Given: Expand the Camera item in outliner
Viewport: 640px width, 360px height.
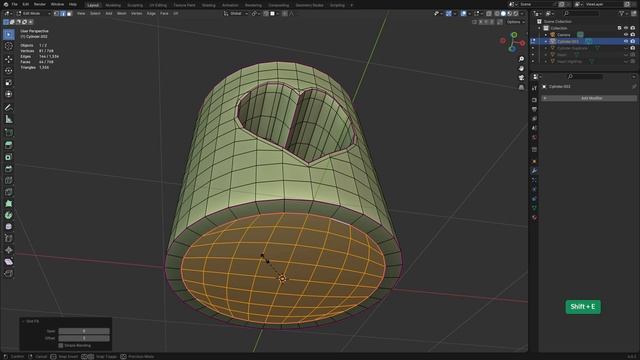Looking at the screenshot, I should tap(546, 35).
